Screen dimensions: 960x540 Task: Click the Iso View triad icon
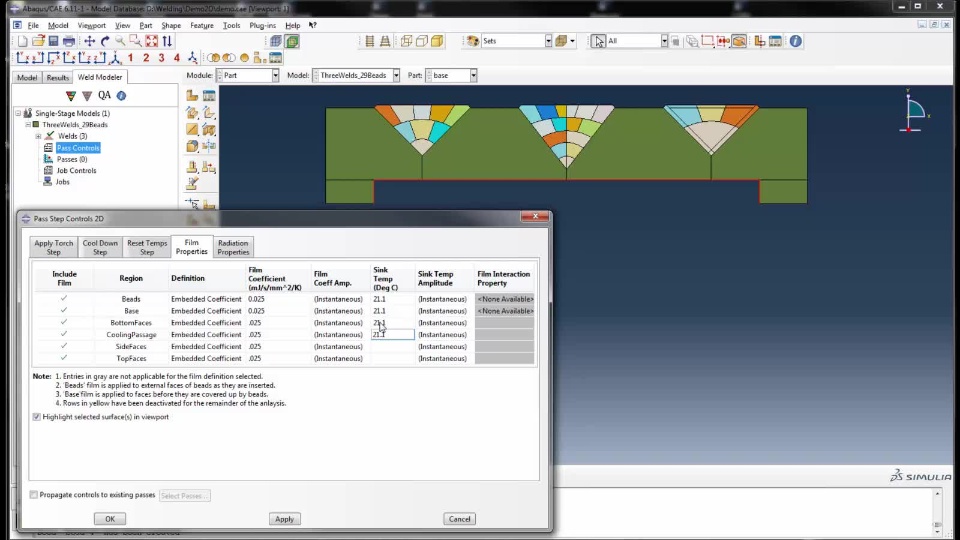pyautogui.click(x=192, y=58)
